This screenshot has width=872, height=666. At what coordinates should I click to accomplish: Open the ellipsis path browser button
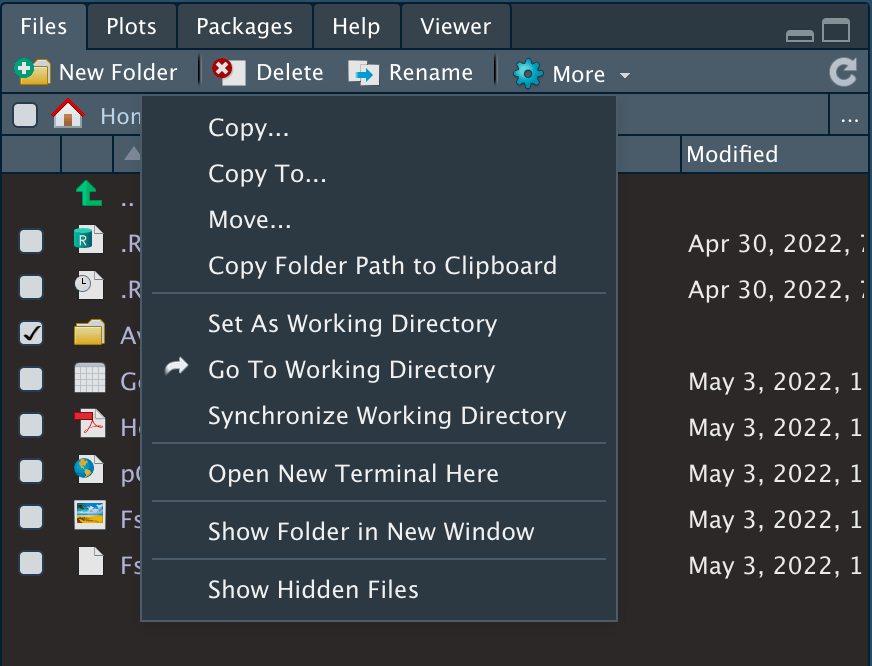(849, 117)
